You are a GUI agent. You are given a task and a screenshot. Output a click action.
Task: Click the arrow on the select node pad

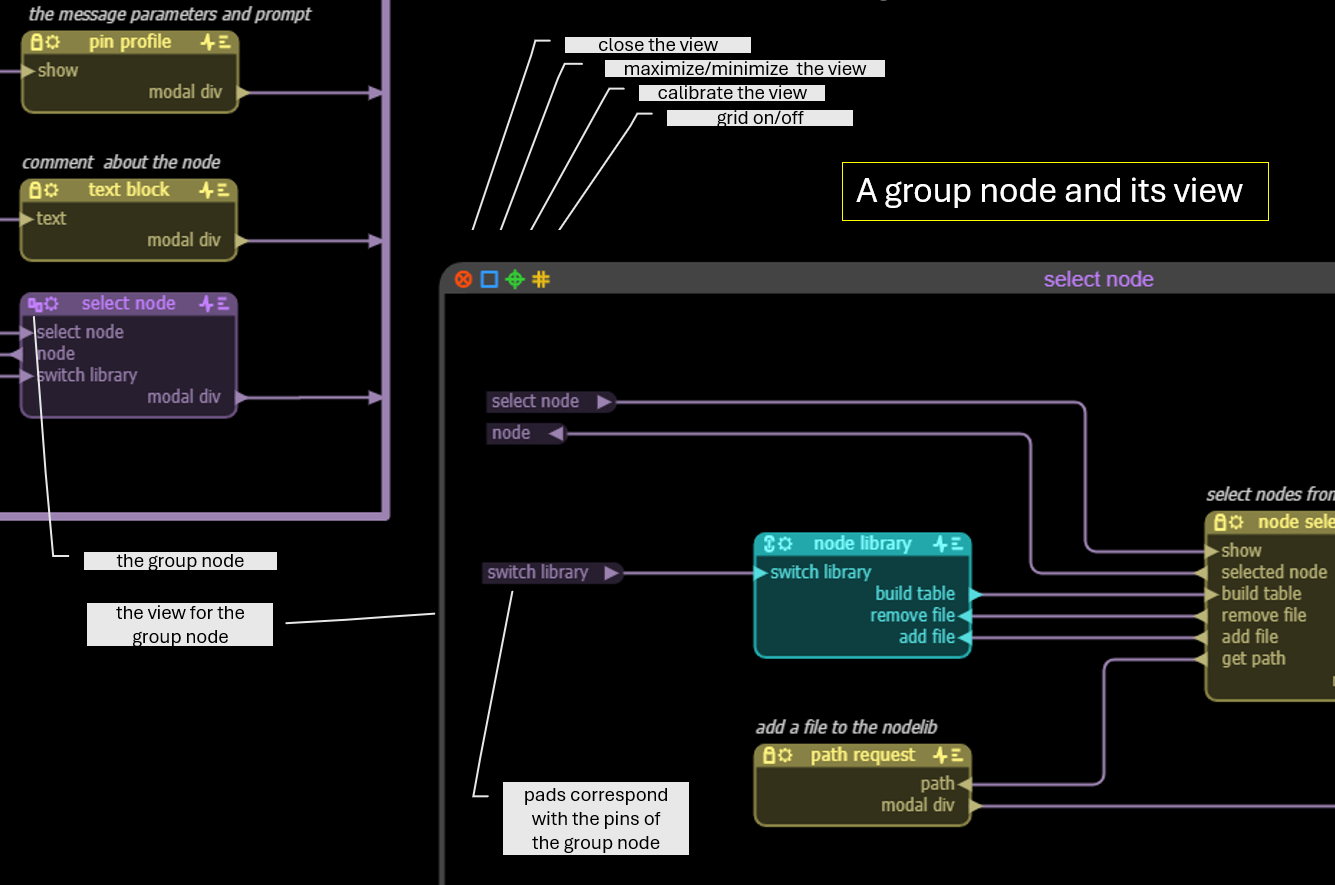coord(604,402)
